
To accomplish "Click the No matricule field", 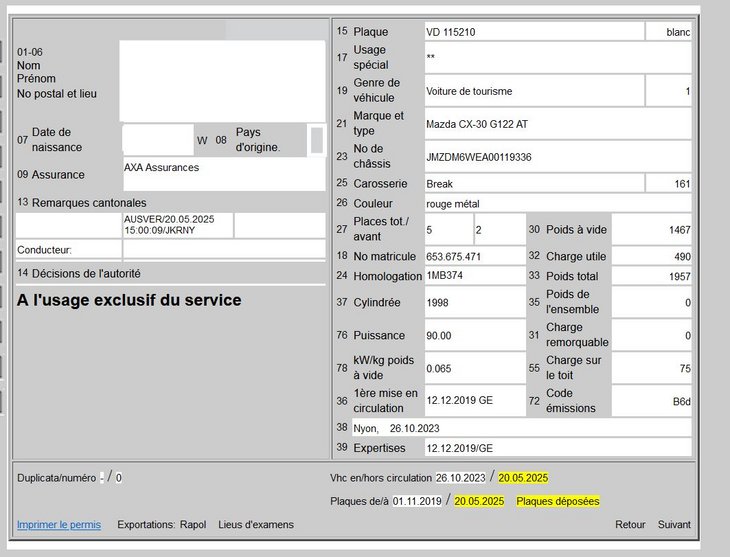I will [x=472, y=257].
